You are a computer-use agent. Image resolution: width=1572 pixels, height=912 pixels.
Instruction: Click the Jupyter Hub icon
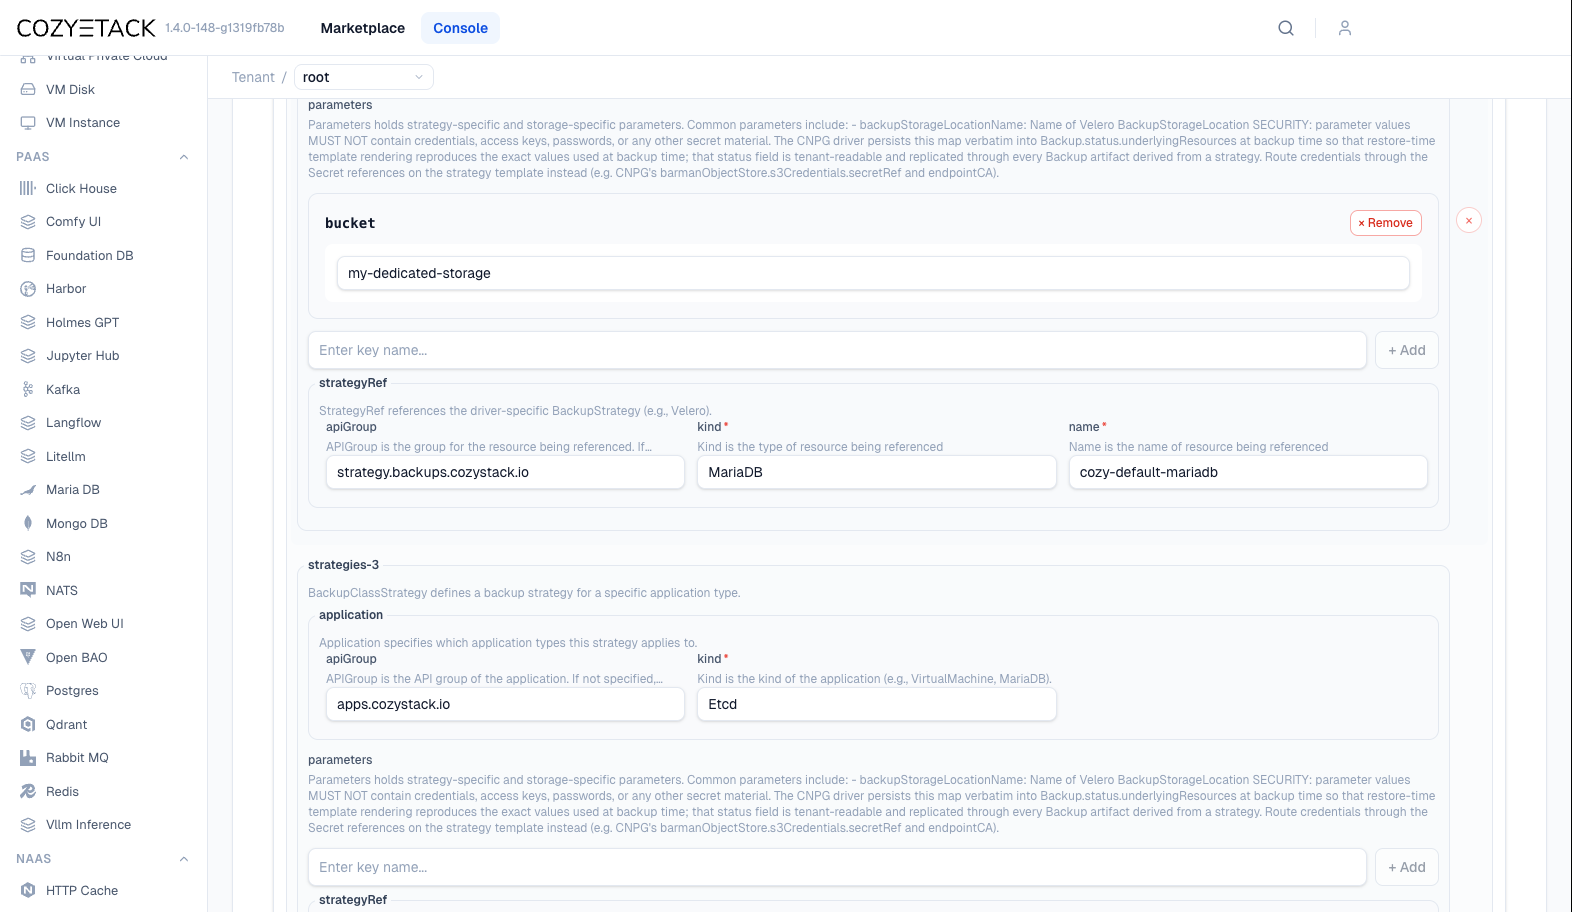[28, 356]
